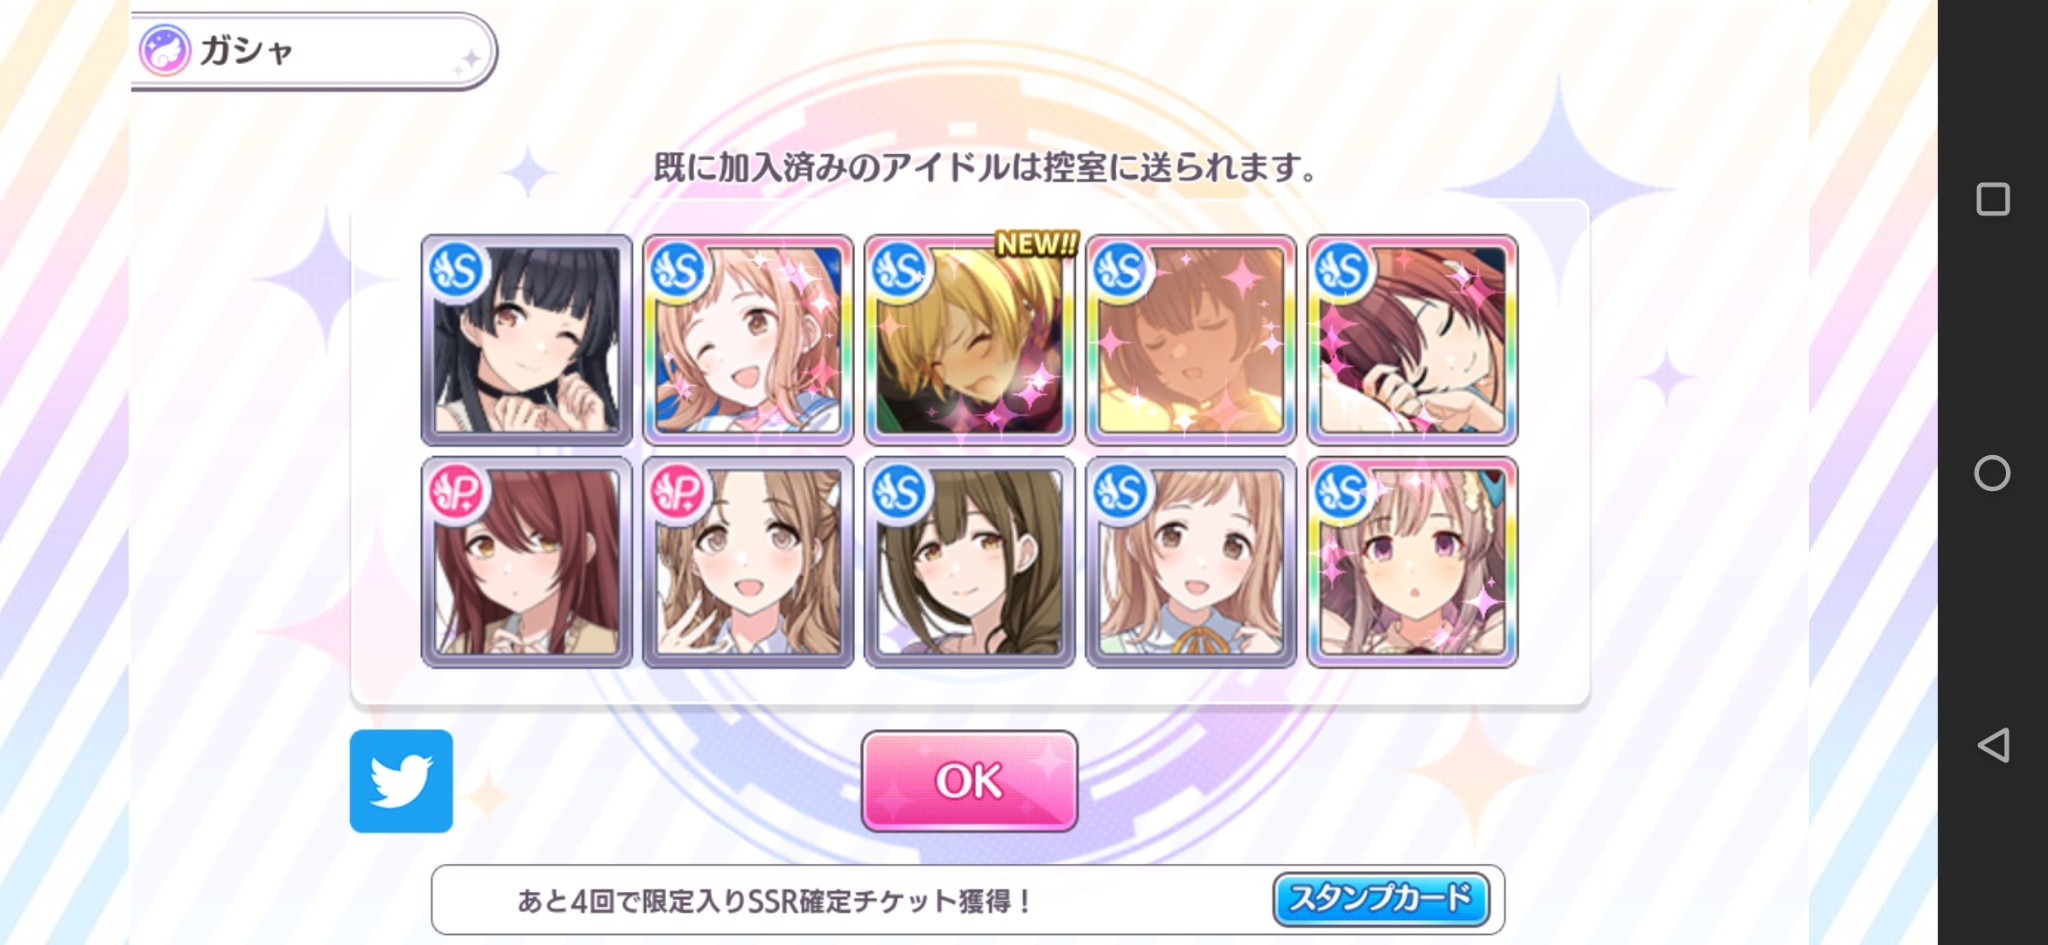The height and width of the screenshot is (945, 2048).
Task: Tap the sleeping brown-haired idol card
Action: [1191, 340]
